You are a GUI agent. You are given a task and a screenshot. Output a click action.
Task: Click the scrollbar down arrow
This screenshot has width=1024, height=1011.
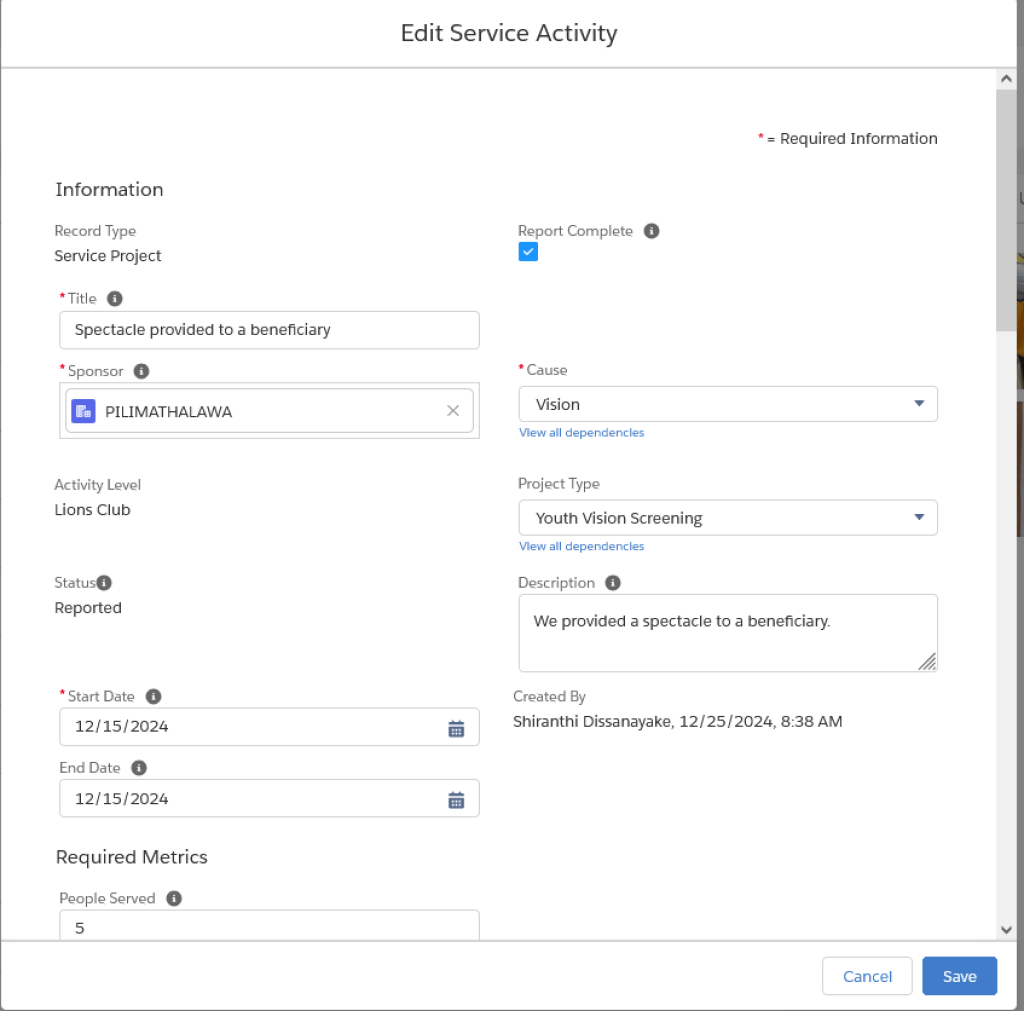click(x=1006, y=929)
